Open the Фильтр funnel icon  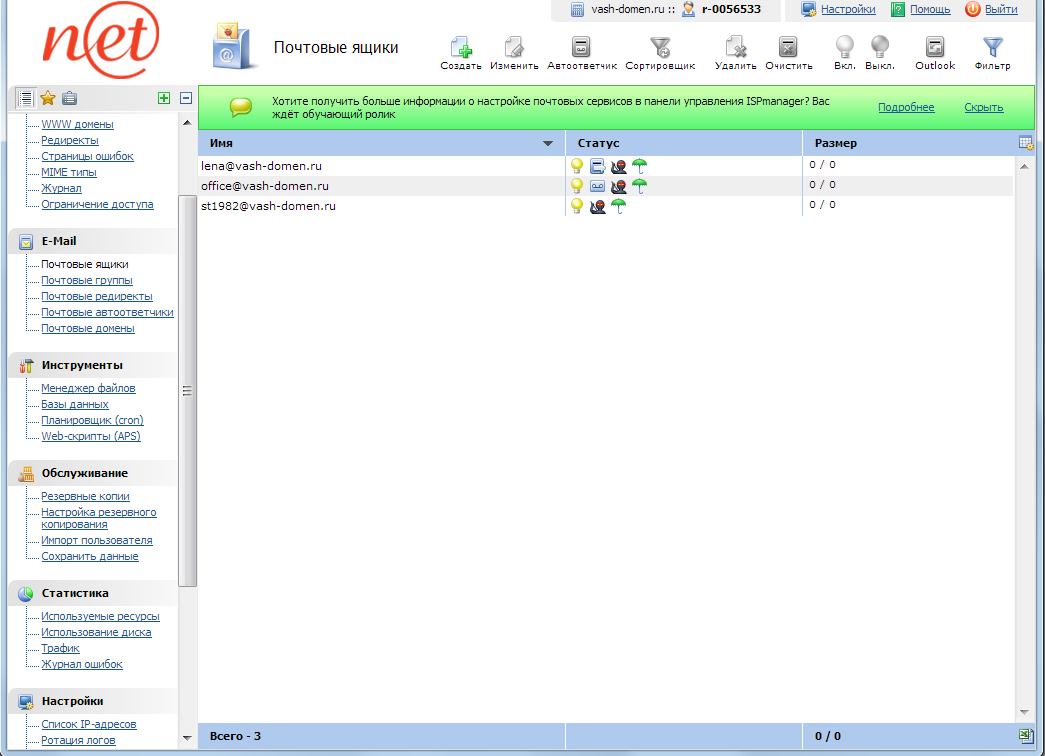pyautogui.click(x=992, y=48)
